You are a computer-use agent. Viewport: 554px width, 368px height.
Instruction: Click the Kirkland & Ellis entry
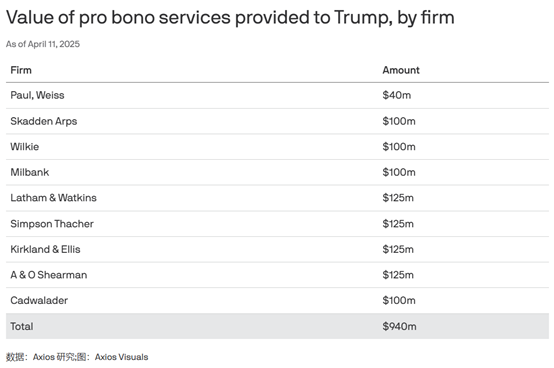pos(45,249)
